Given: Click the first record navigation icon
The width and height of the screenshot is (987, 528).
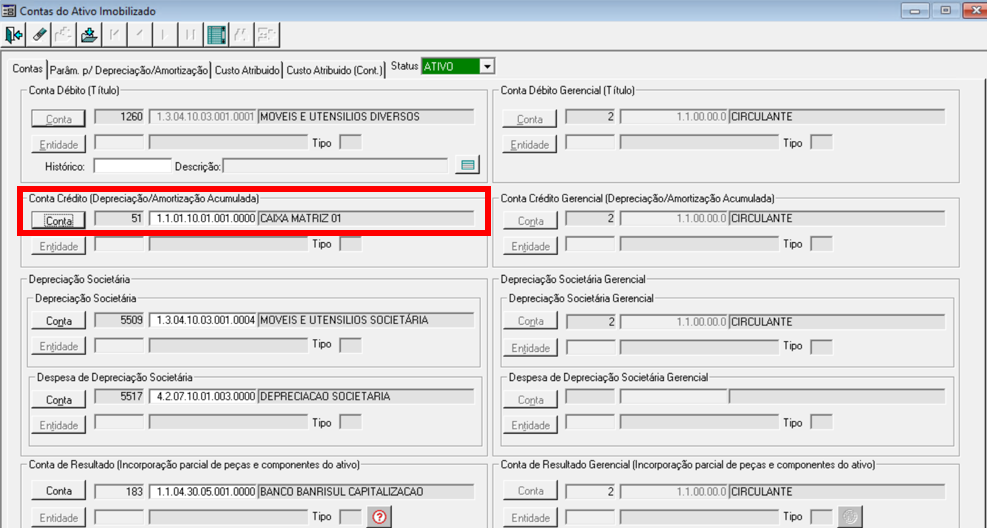Looking at the screenshot, I should [115, 35].
